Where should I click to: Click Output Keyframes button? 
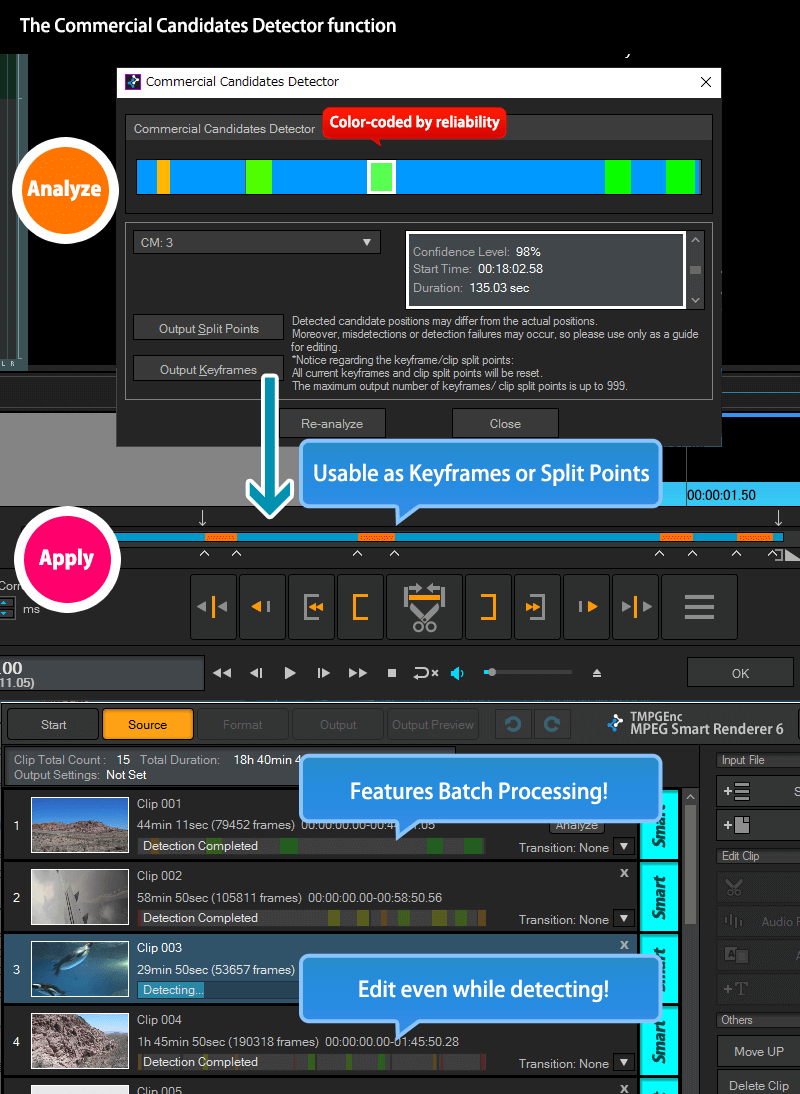point(209,370)
